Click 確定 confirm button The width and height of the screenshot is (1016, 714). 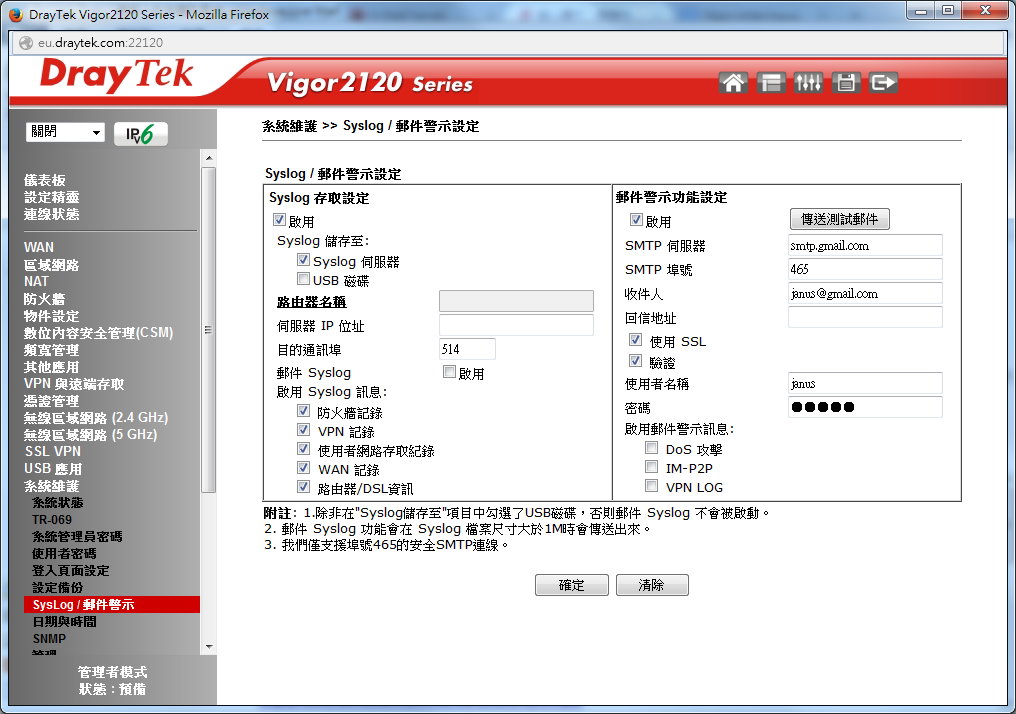coord(572,585)
